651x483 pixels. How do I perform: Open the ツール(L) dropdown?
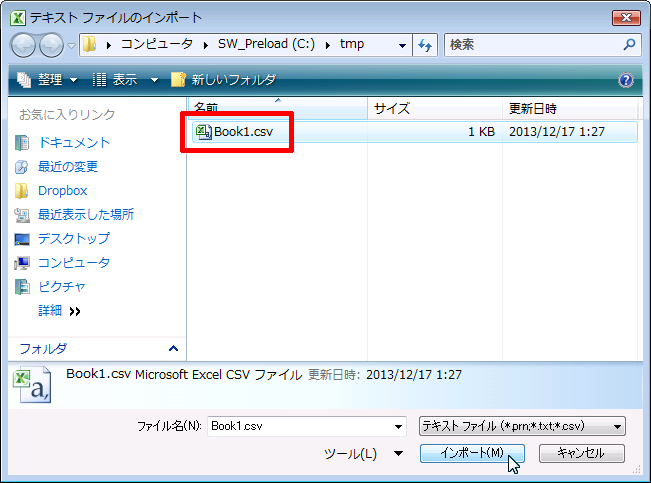click(x=364, y=454)
